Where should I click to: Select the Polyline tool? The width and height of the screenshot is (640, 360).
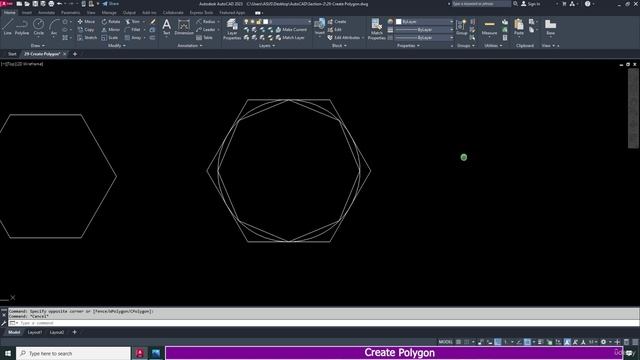[x=22, y=27]
